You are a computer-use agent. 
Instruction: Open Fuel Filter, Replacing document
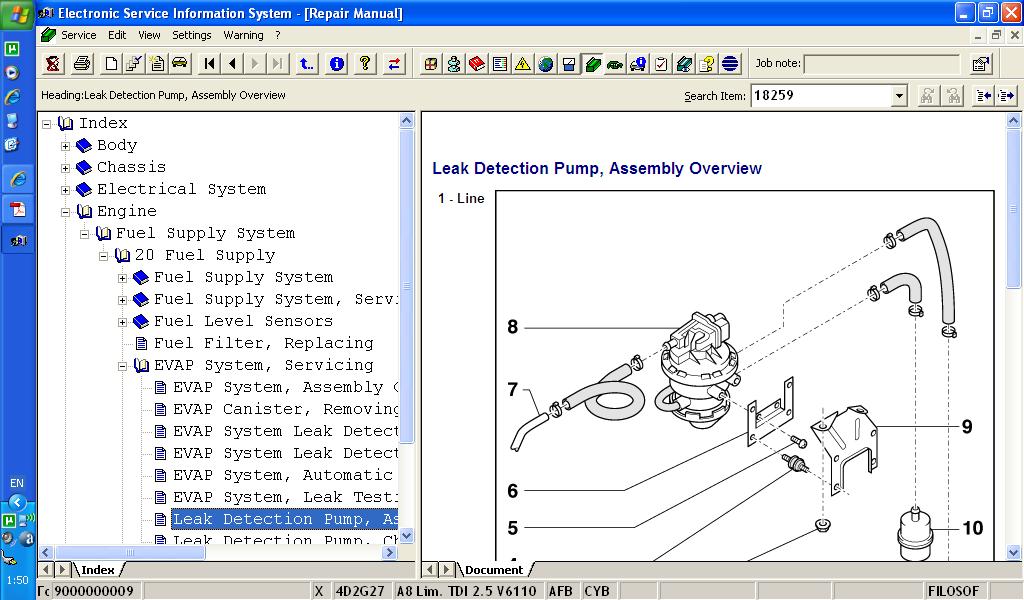pyautogui.click(x=263, y=343)
